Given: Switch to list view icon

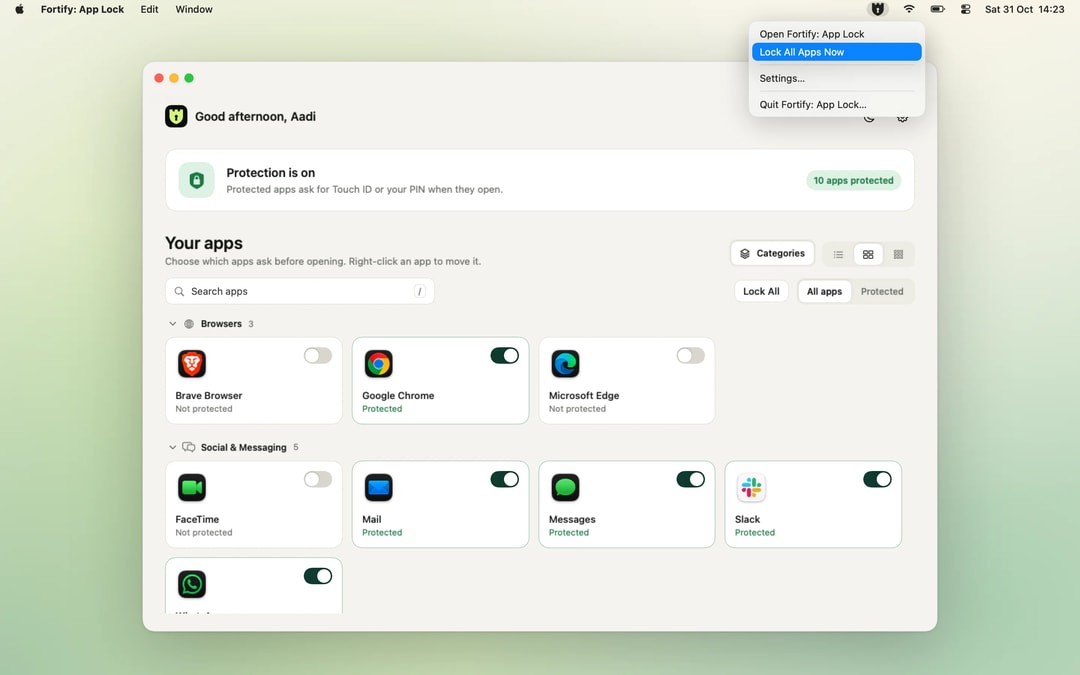Looking at the screenshot, I should (x=838, y=254).
